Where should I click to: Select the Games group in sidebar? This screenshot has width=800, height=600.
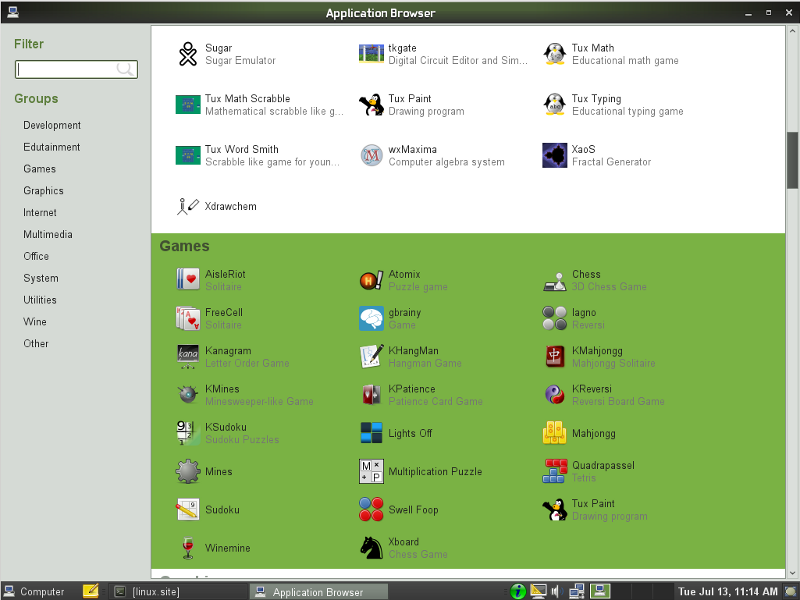pos(40,169)
